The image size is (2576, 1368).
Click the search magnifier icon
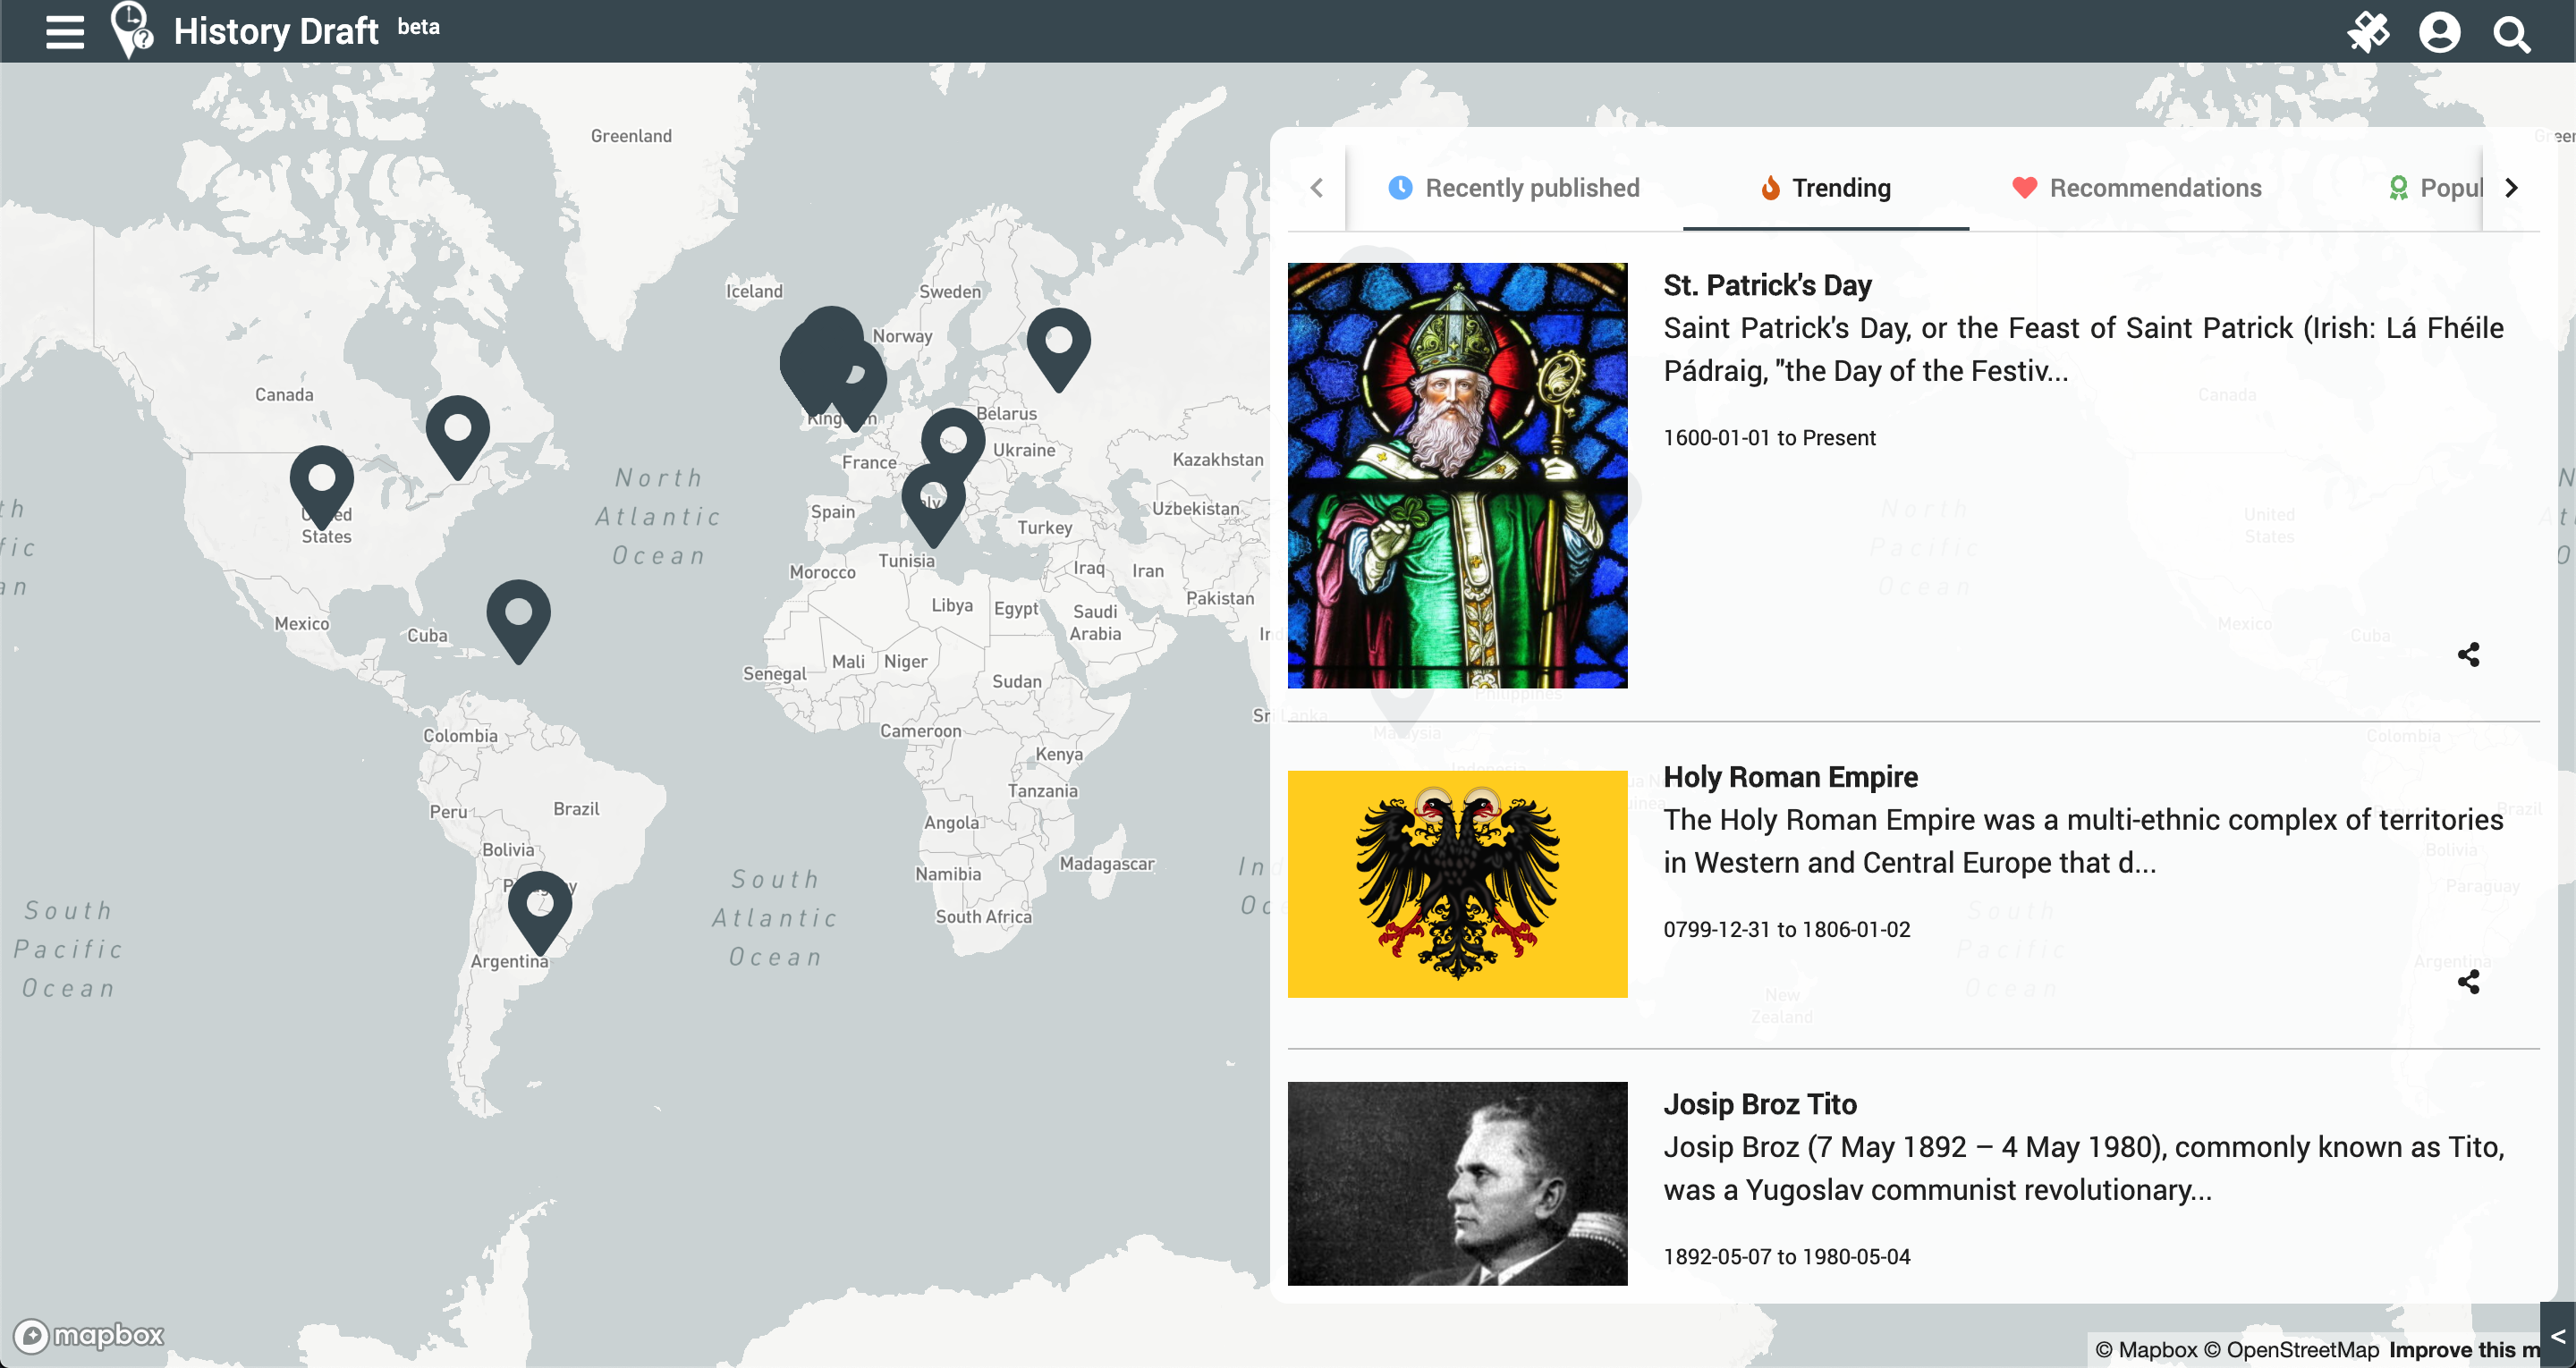2511,34
